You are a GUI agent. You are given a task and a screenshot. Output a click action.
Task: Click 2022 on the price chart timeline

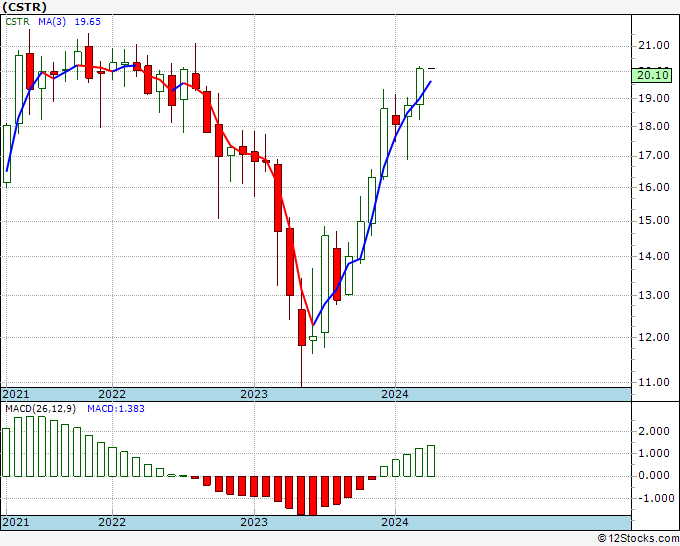coord(112,394)
